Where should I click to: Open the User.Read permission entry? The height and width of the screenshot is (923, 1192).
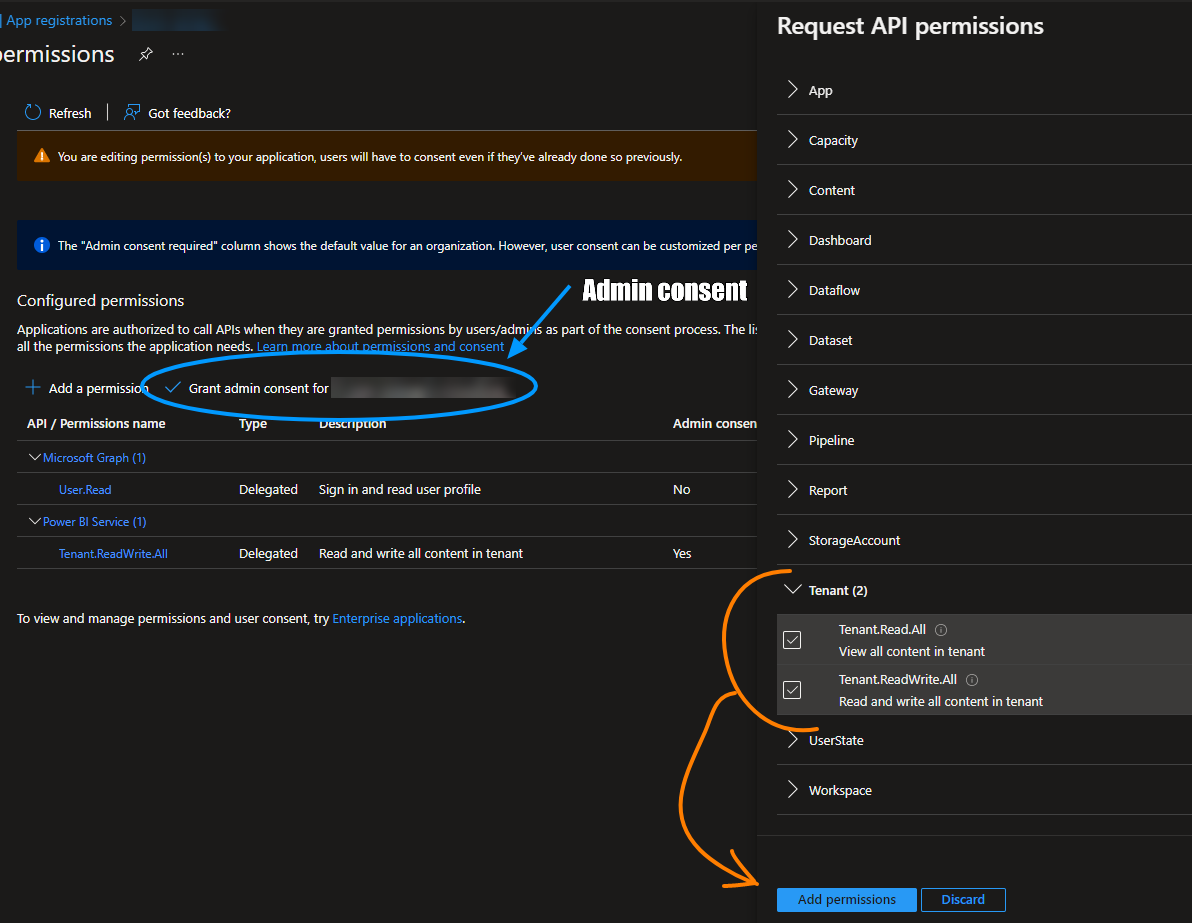click(85, 490)
